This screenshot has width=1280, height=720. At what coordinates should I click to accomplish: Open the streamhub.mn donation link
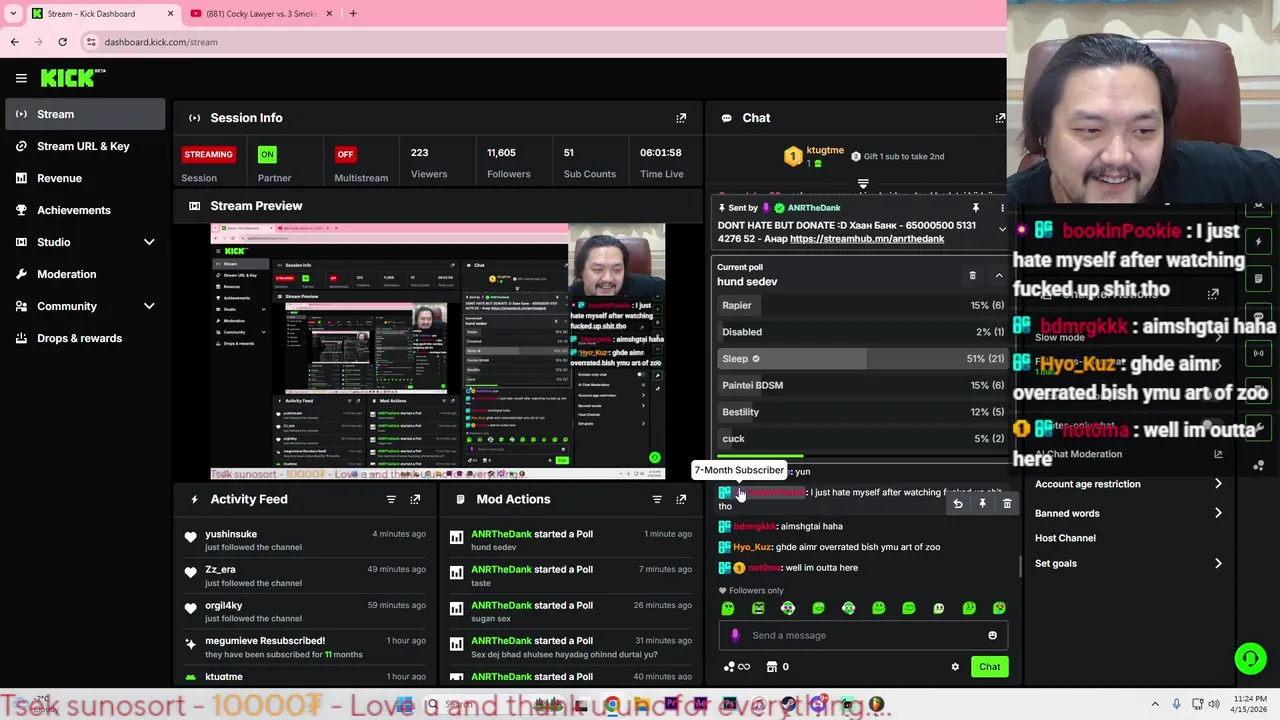click(867, 239)
